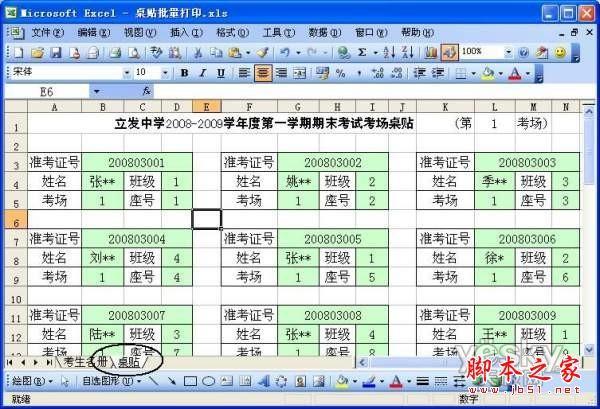
Task: Select column header K
Action: tap(445, 107)
